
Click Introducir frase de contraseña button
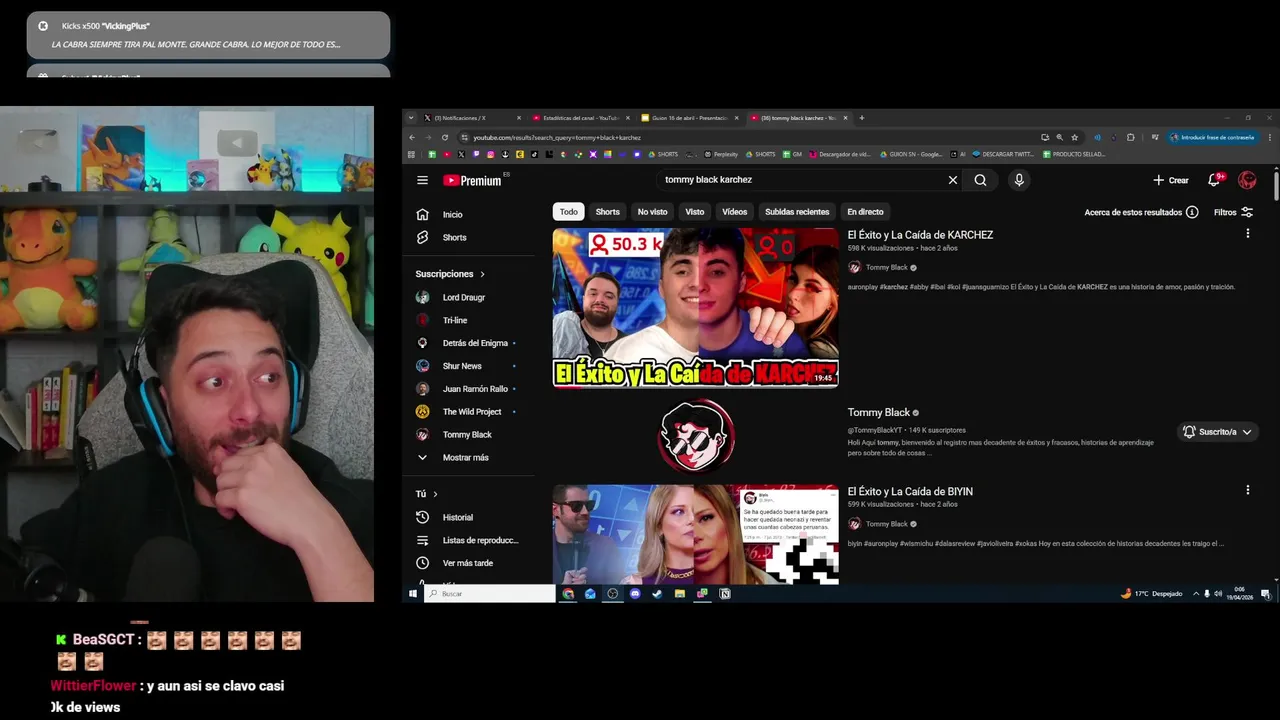coord(1212,137)
